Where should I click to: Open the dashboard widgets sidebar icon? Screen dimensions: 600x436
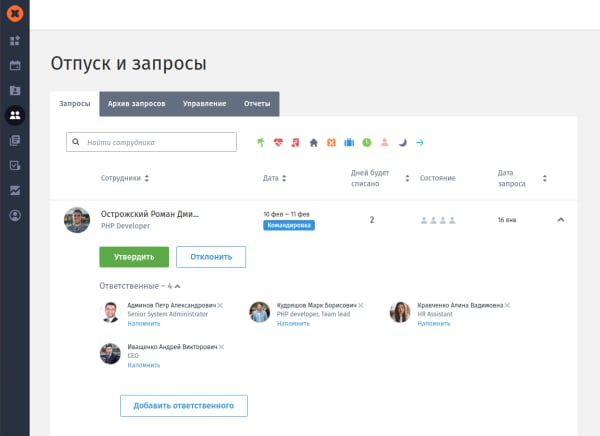pyautogui.click(x=15, y=41)
